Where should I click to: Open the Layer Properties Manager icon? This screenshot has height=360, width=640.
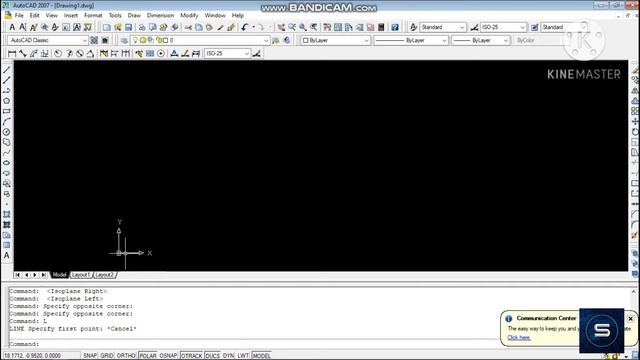coord(124,40)
